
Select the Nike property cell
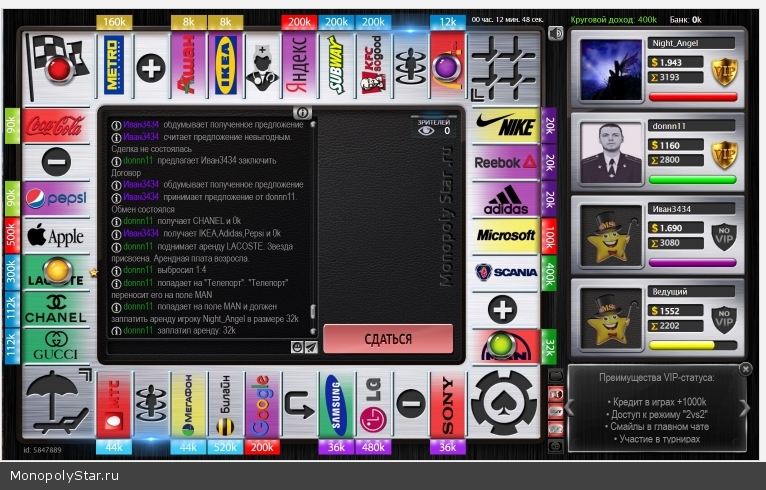pos(506,126)
